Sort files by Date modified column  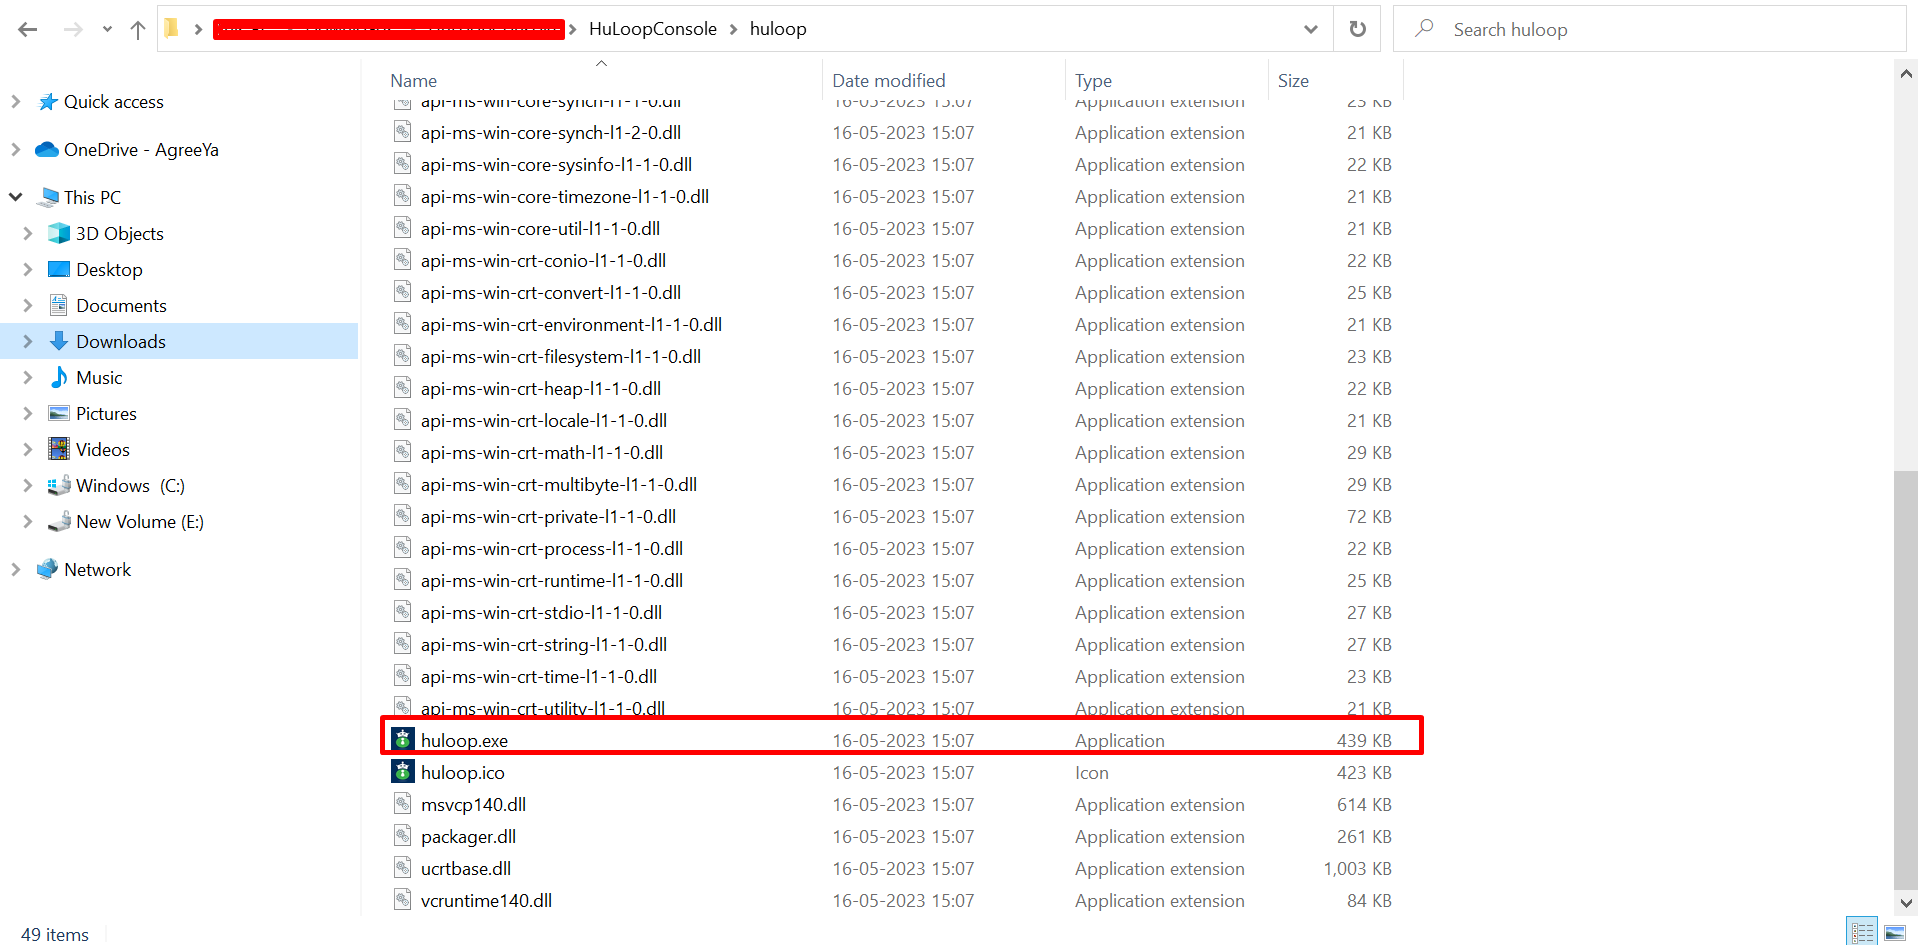coord(888,80)
